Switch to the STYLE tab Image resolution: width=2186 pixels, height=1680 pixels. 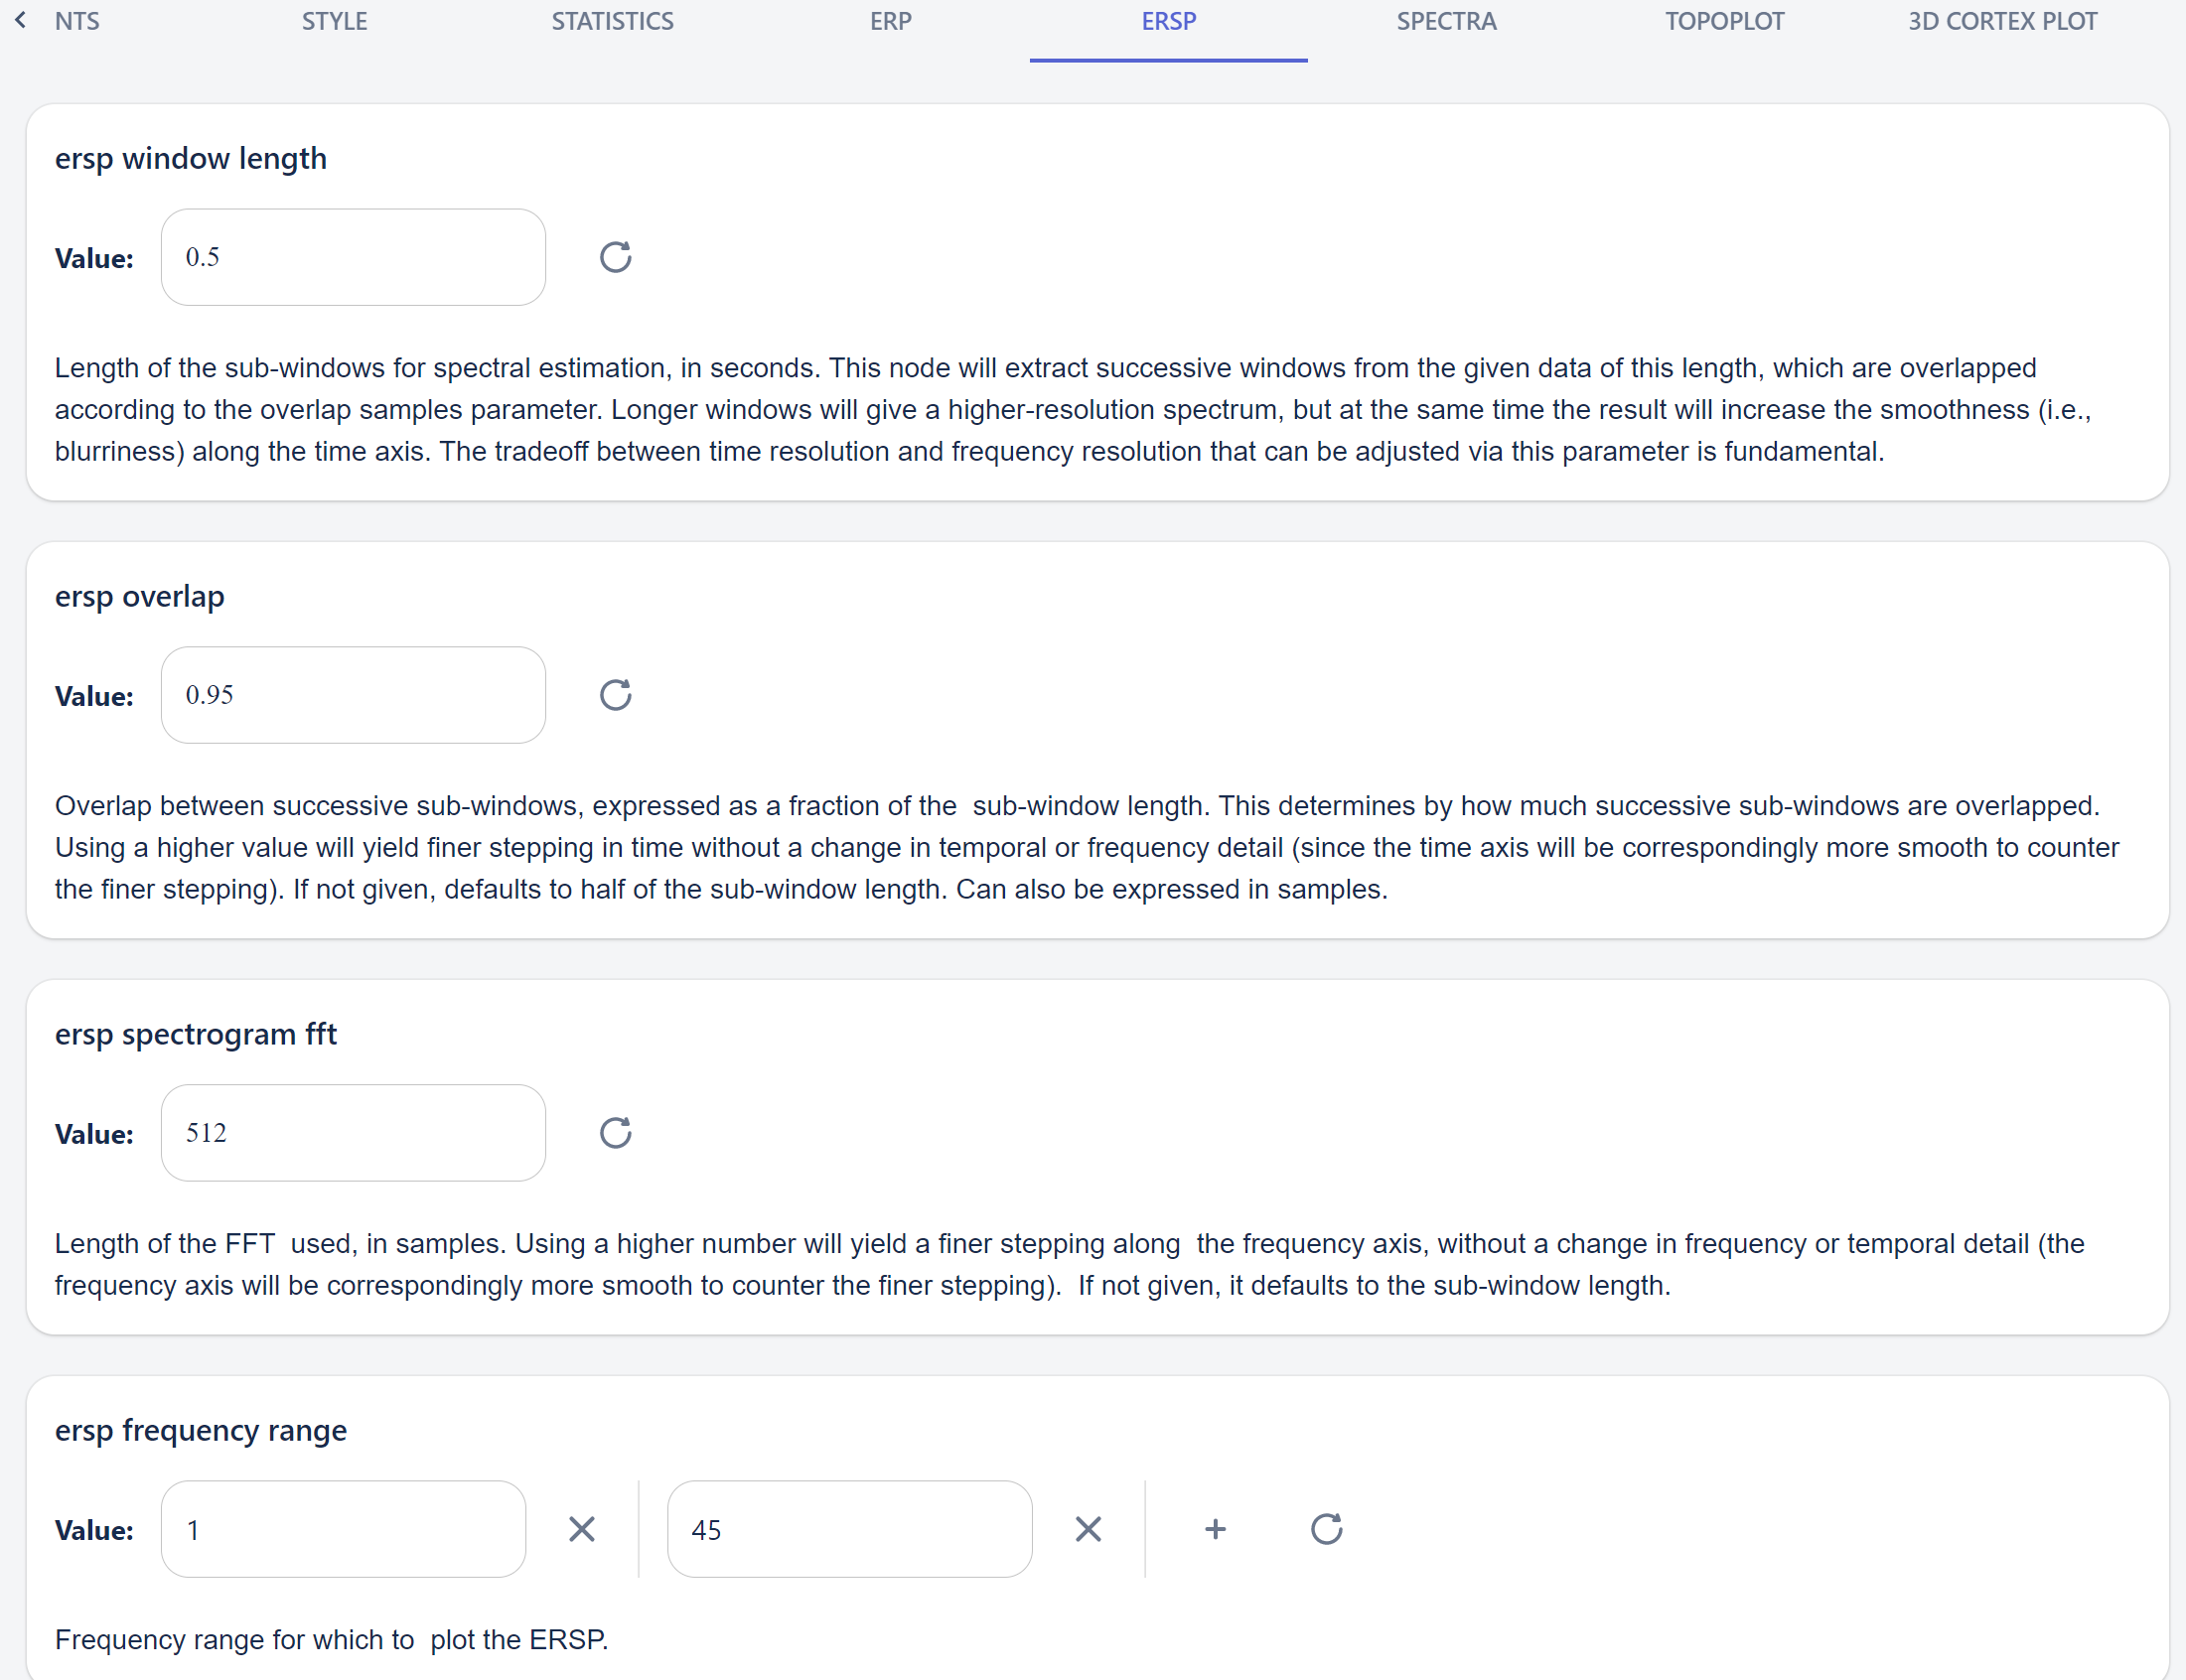click(x=335, y=22)
